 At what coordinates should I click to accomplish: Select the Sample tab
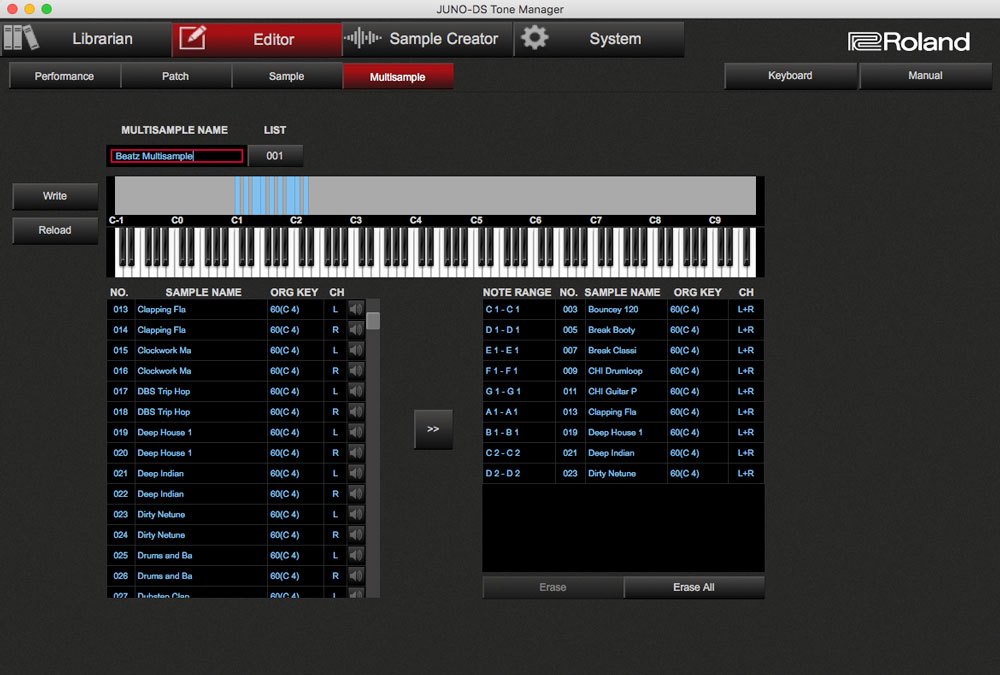pos(286,76)
